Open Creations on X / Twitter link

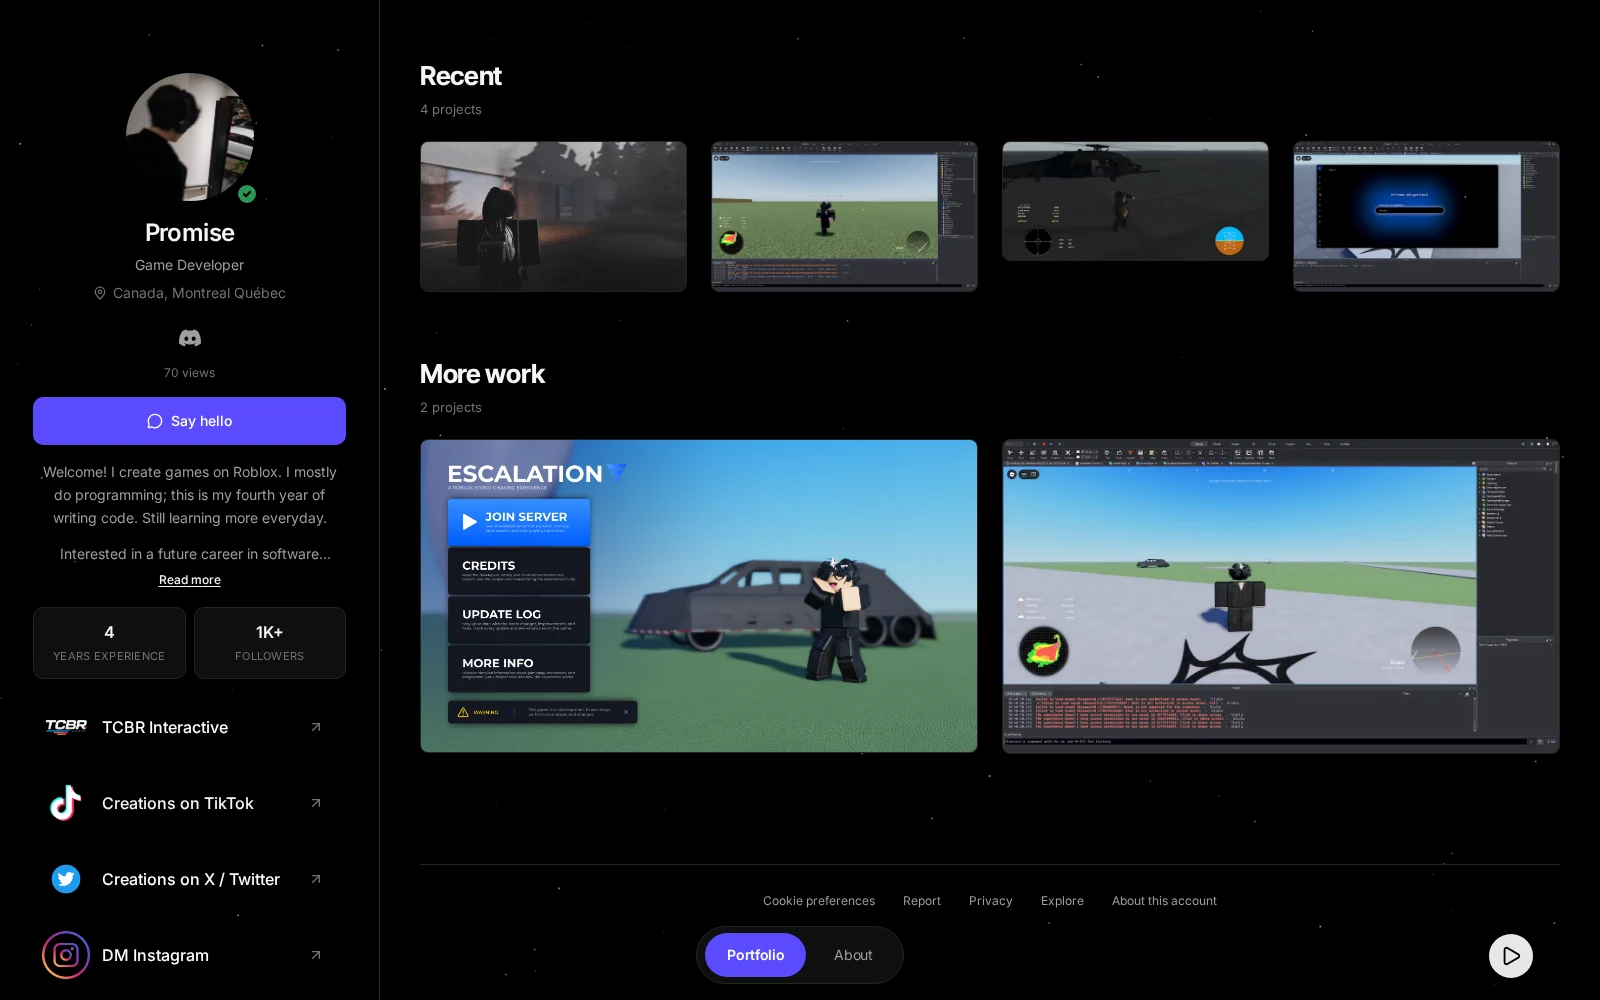point(189,879)
